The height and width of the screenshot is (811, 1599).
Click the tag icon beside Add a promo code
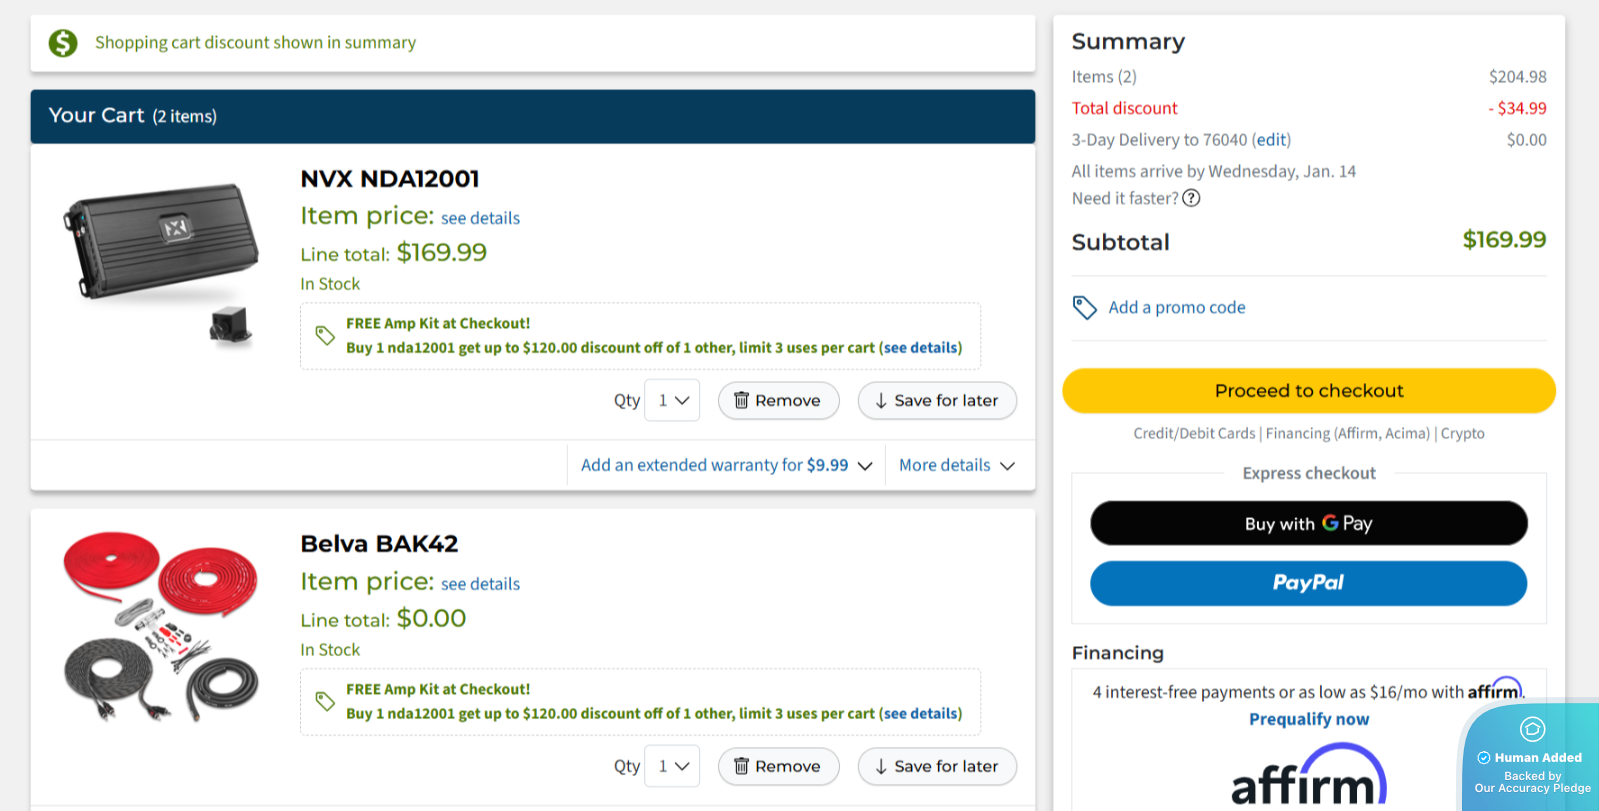click(x=1084, y=307)
